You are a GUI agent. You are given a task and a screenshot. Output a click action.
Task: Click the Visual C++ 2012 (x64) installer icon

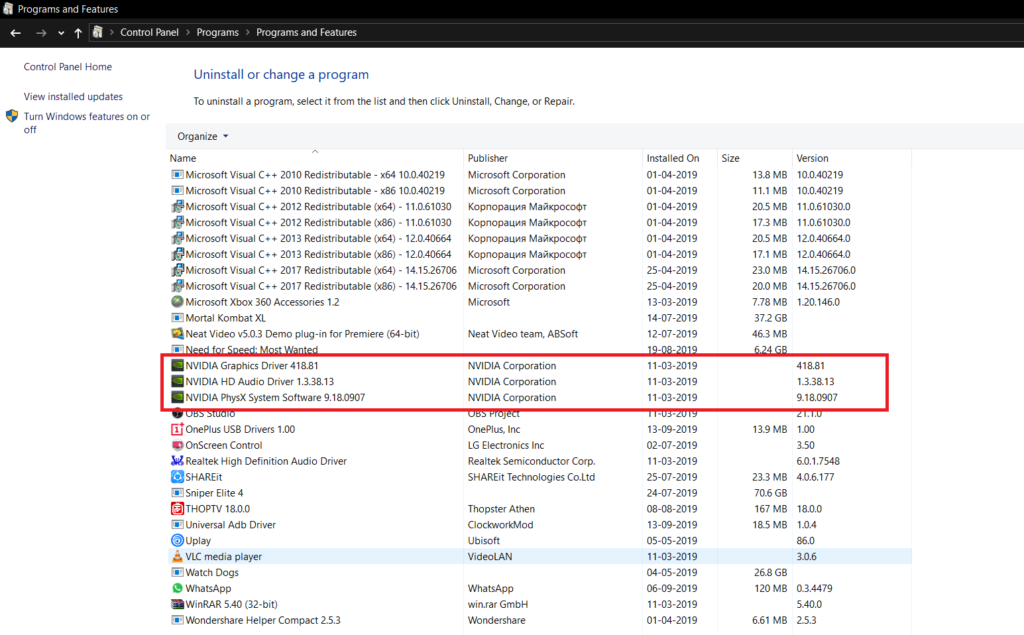coord(177,206)
